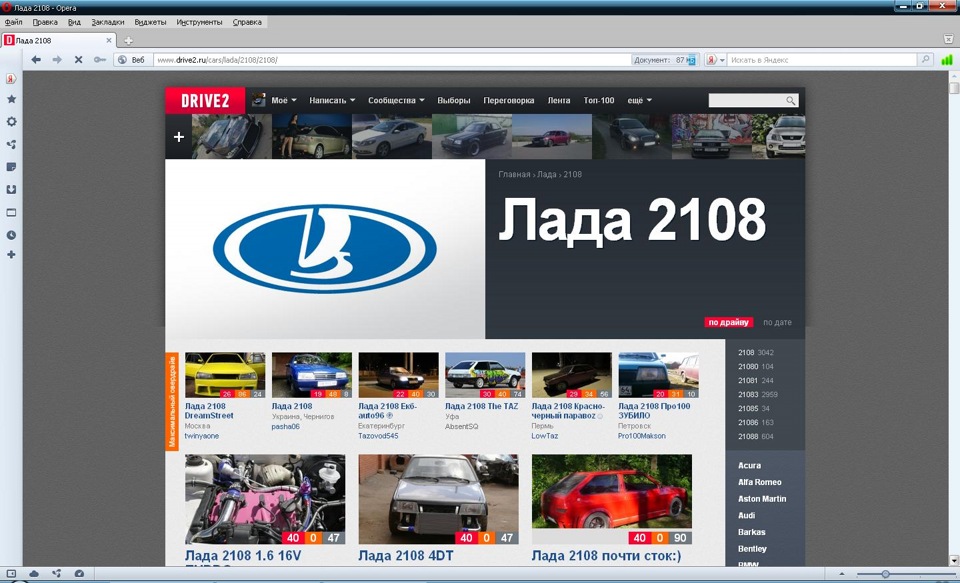Open the Лада 2108 1.6 16V title link

[x=243, y=555]
